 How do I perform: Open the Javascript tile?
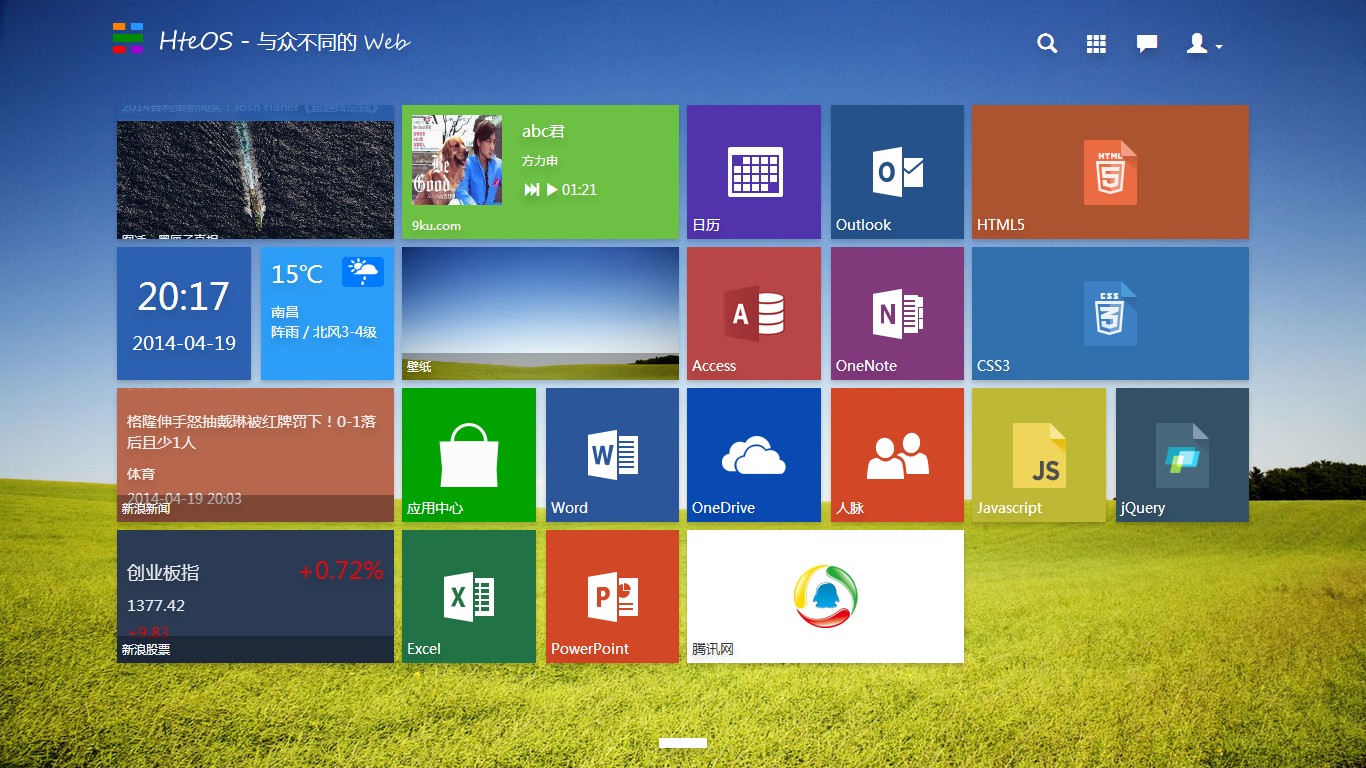(1039, 455)
